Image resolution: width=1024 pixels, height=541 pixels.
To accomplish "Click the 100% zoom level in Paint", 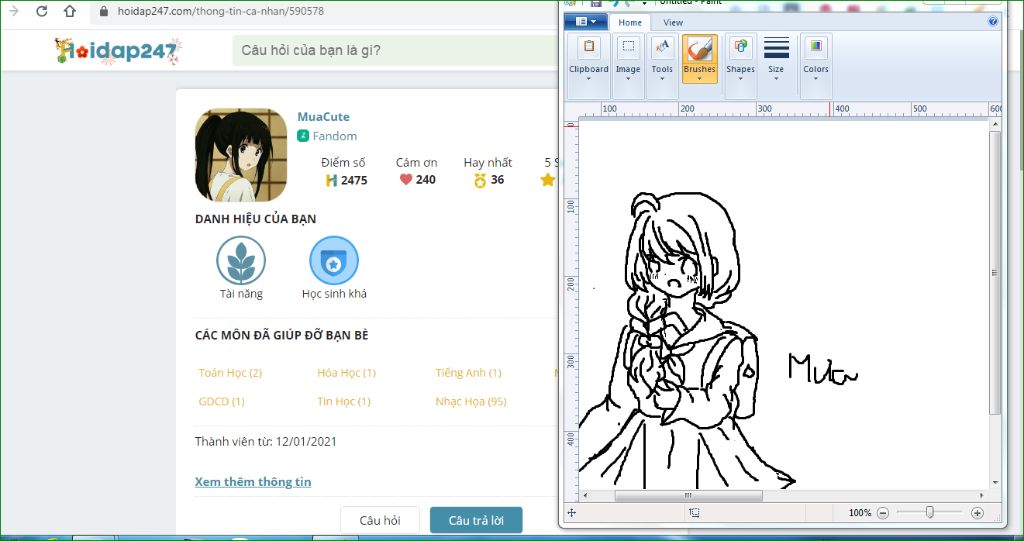I will pos(859,513).
